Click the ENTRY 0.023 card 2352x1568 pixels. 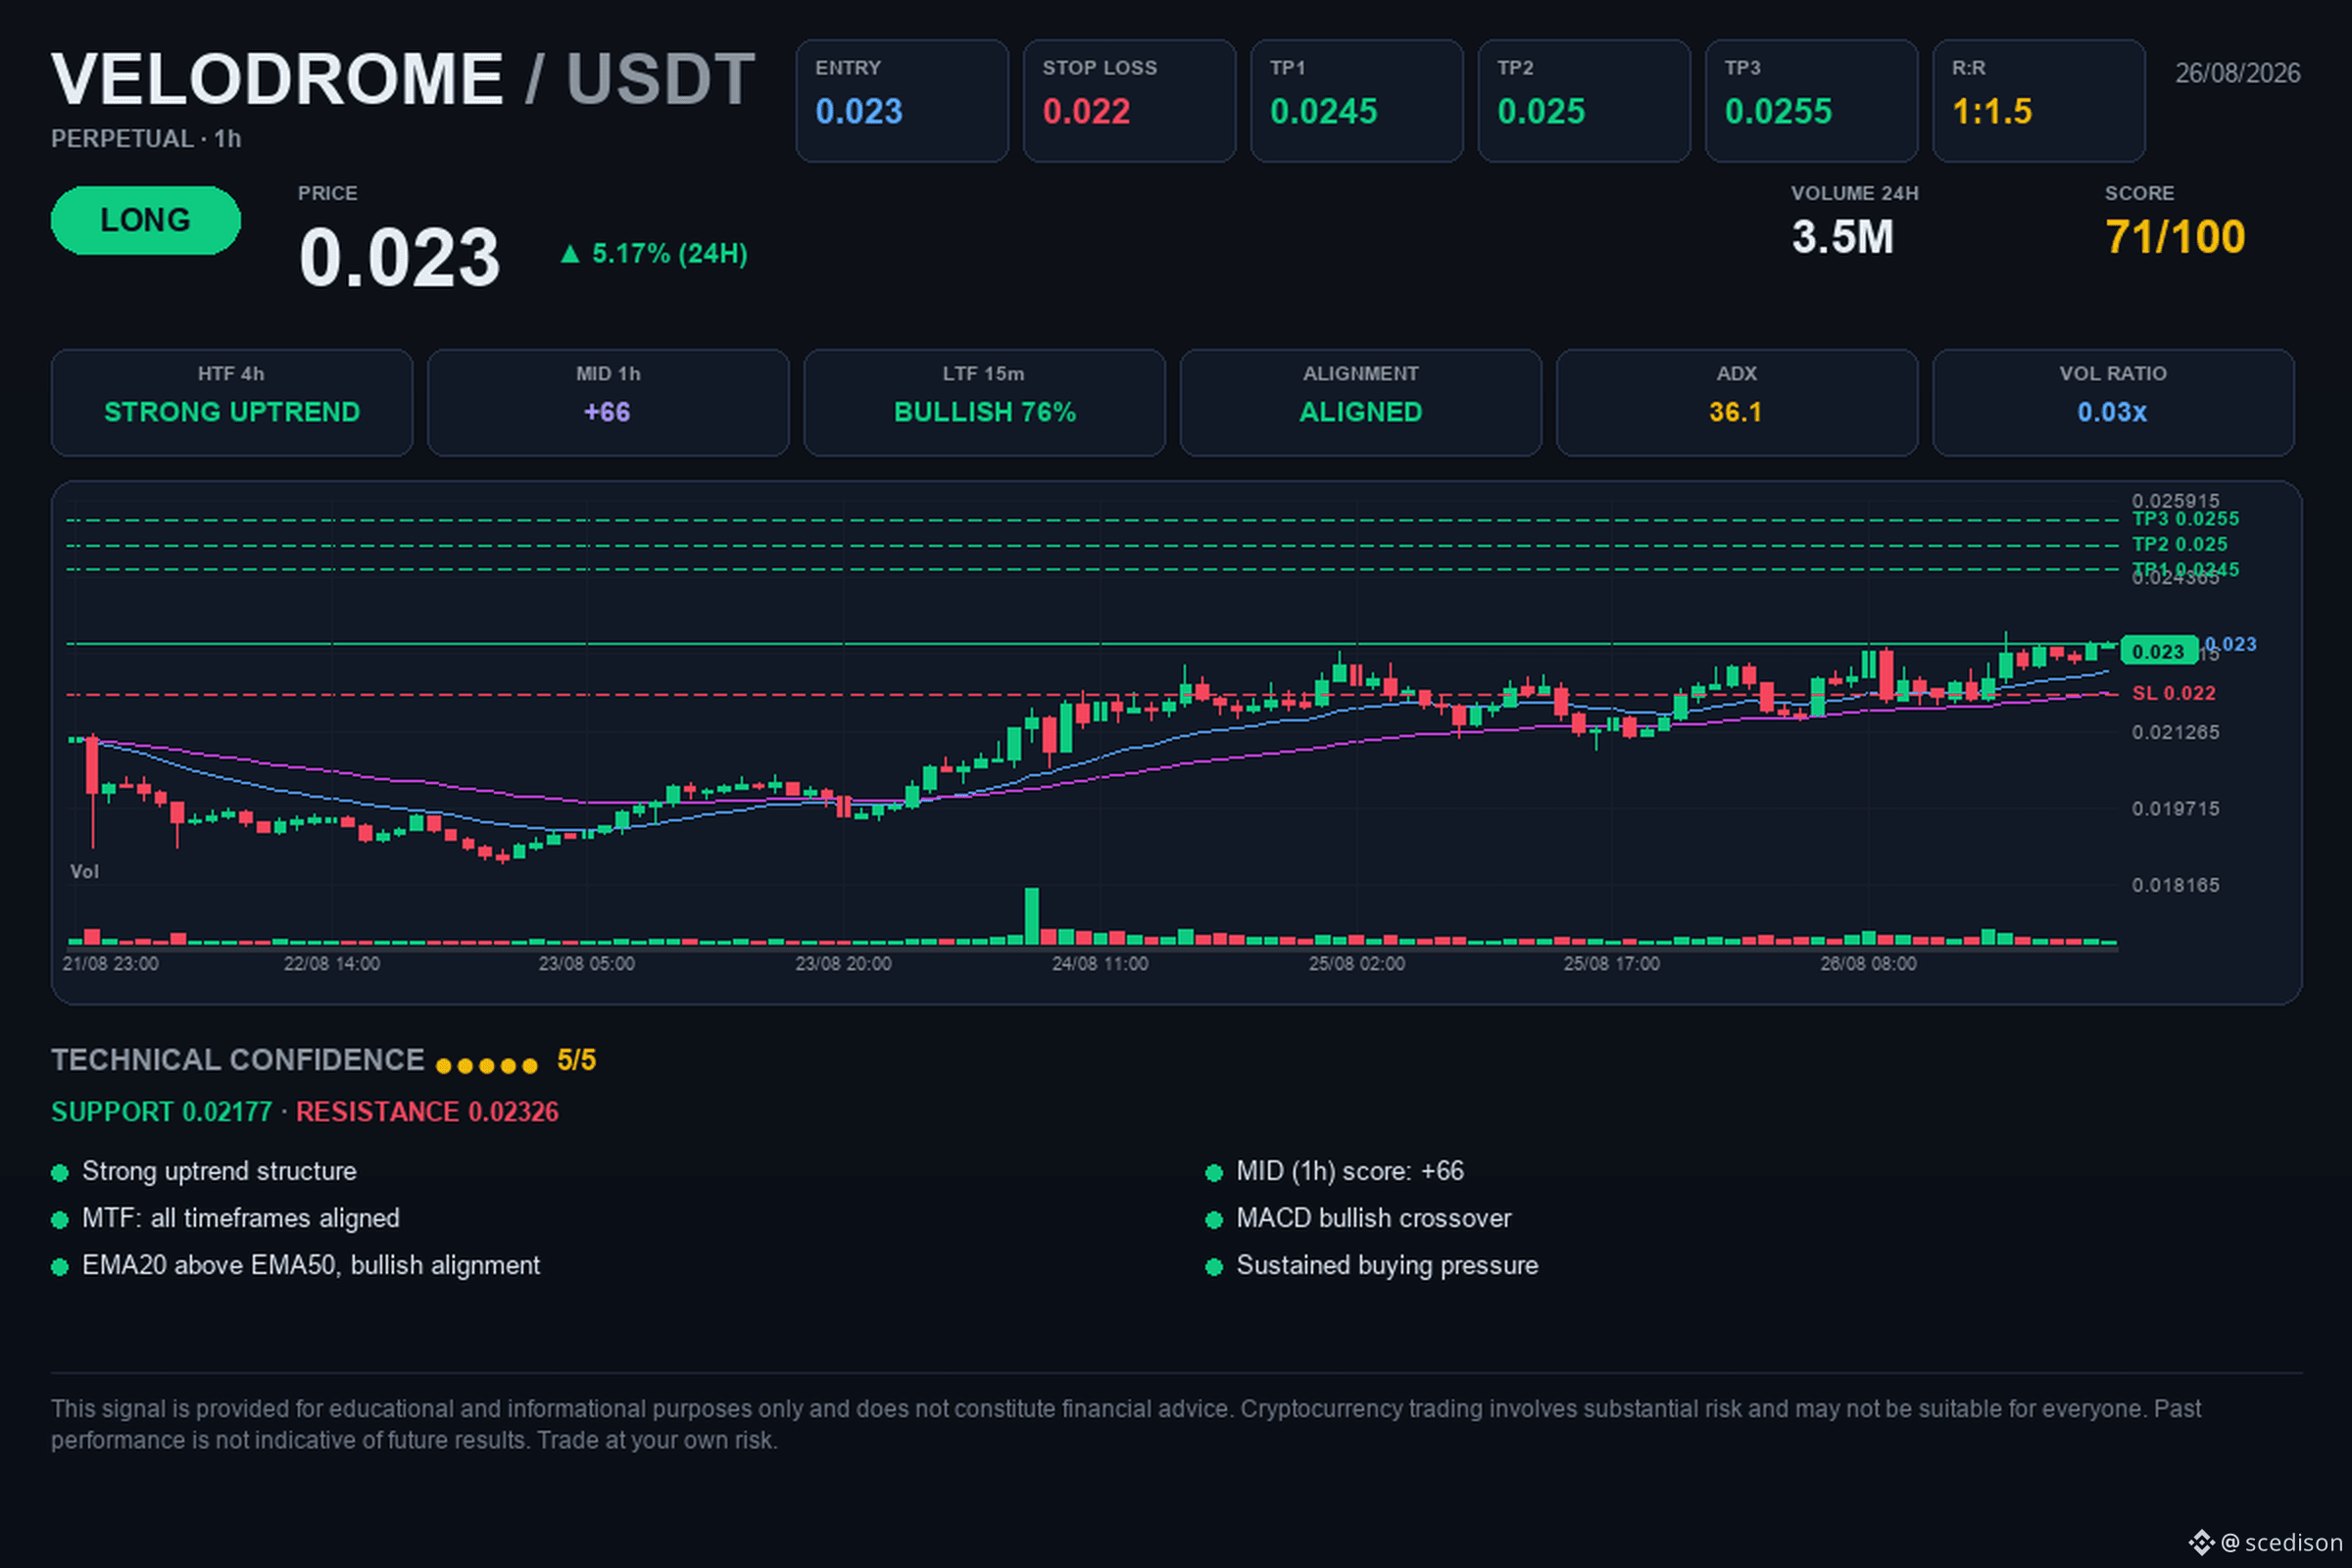902,100
